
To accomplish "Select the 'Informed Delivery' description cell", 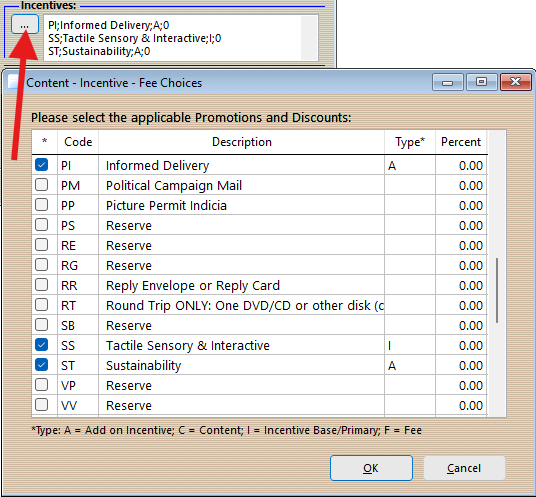I will click(242, 165).
